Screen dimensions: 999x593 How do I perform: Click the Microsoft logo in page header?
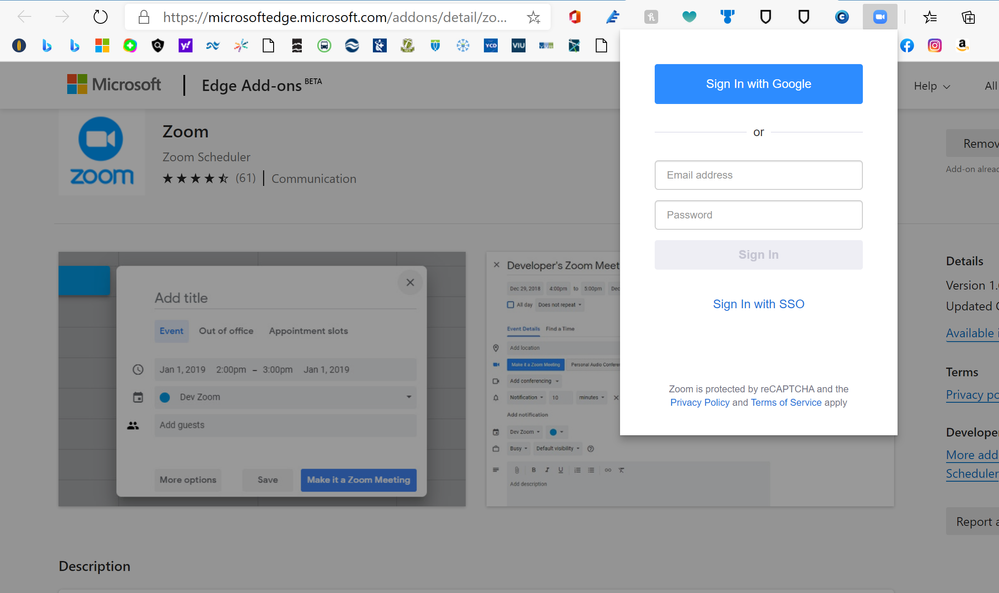[x=114, y=84]
